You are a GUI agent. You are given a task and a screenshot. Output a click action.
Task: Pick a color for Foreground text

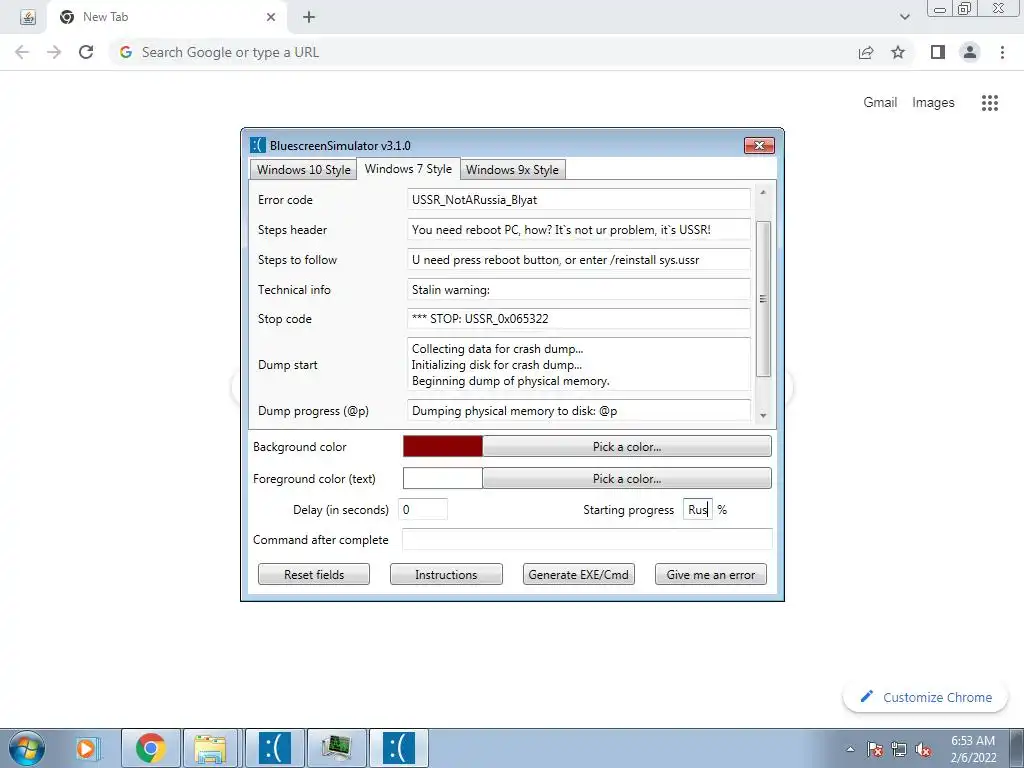coord(627,479)
